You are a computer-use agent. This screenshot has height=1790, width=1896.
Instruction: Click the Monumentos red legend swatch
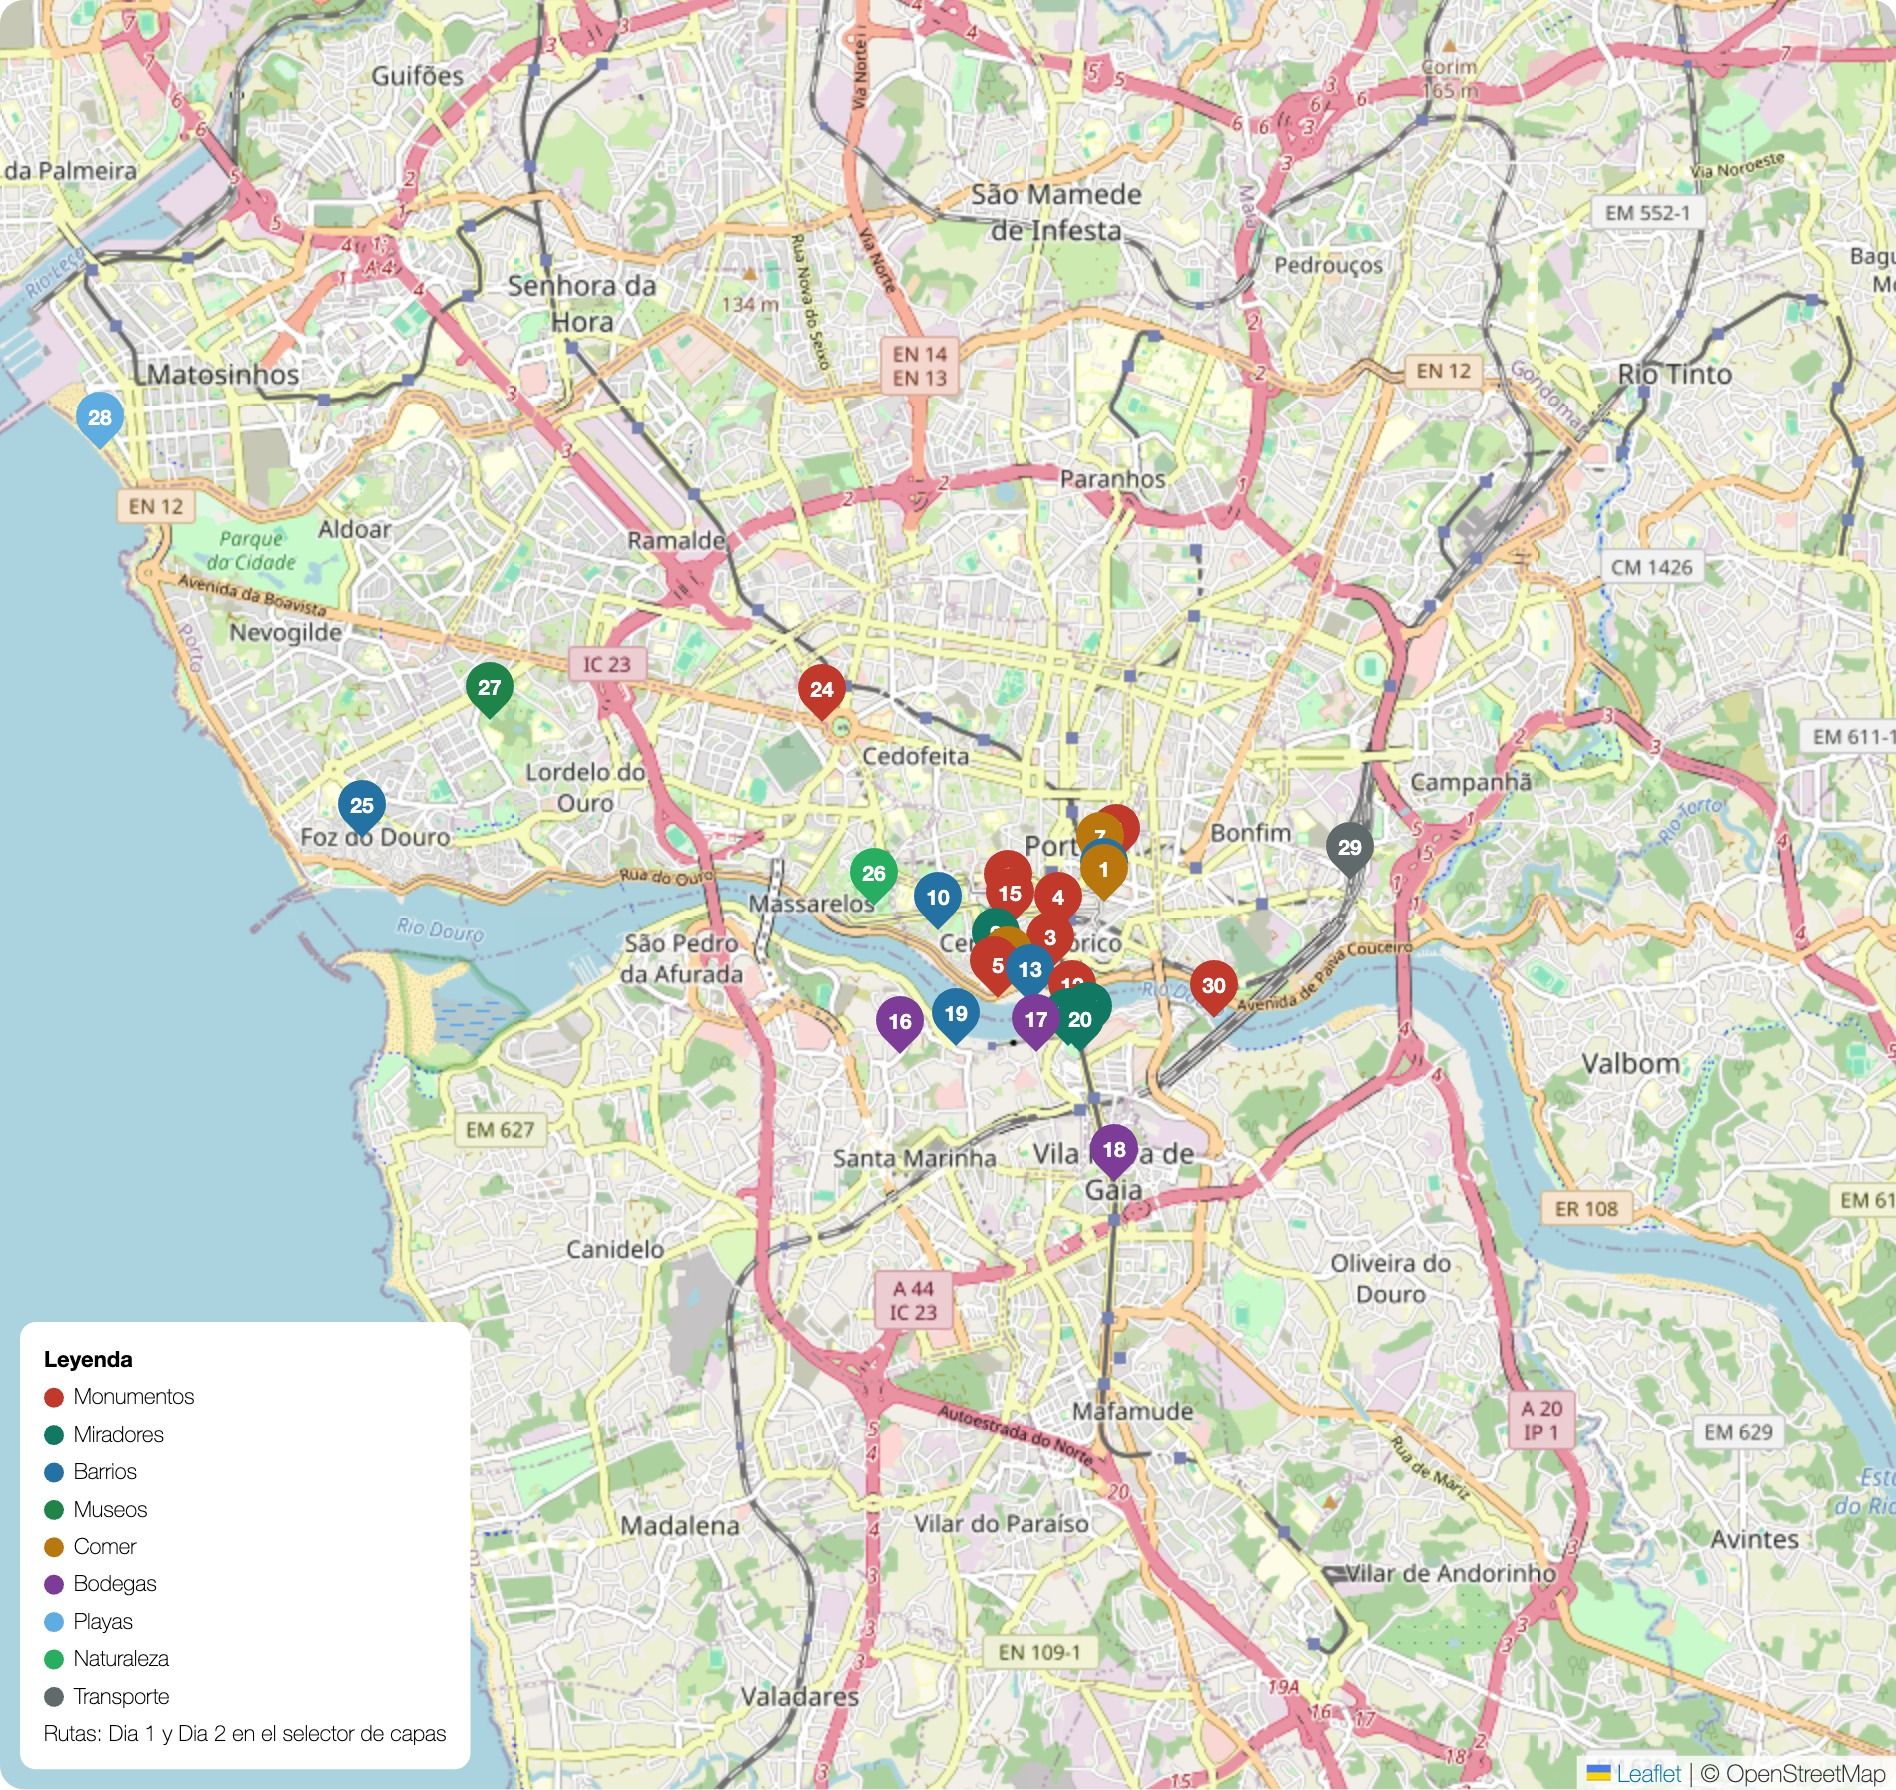pyautogui.click(x=54, y=1397)
